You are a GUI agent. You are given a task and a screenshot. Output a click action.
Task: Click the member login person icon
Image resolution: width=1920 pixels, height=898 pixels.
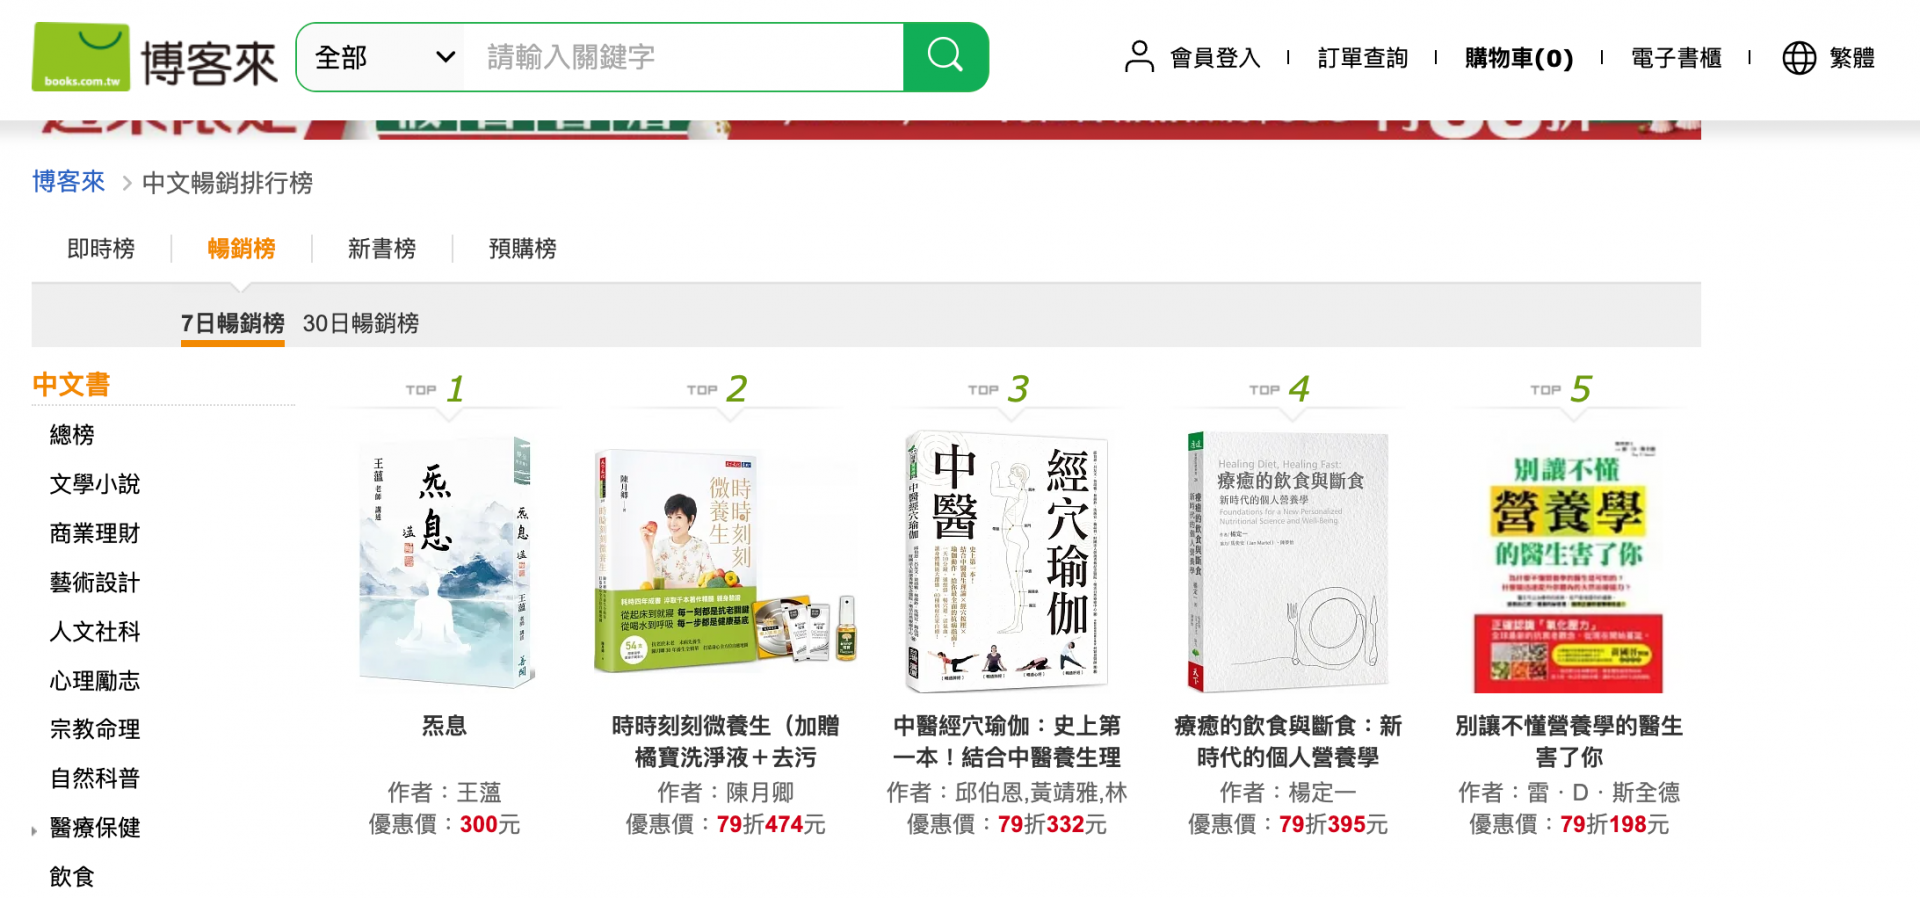coord(1139,57)
